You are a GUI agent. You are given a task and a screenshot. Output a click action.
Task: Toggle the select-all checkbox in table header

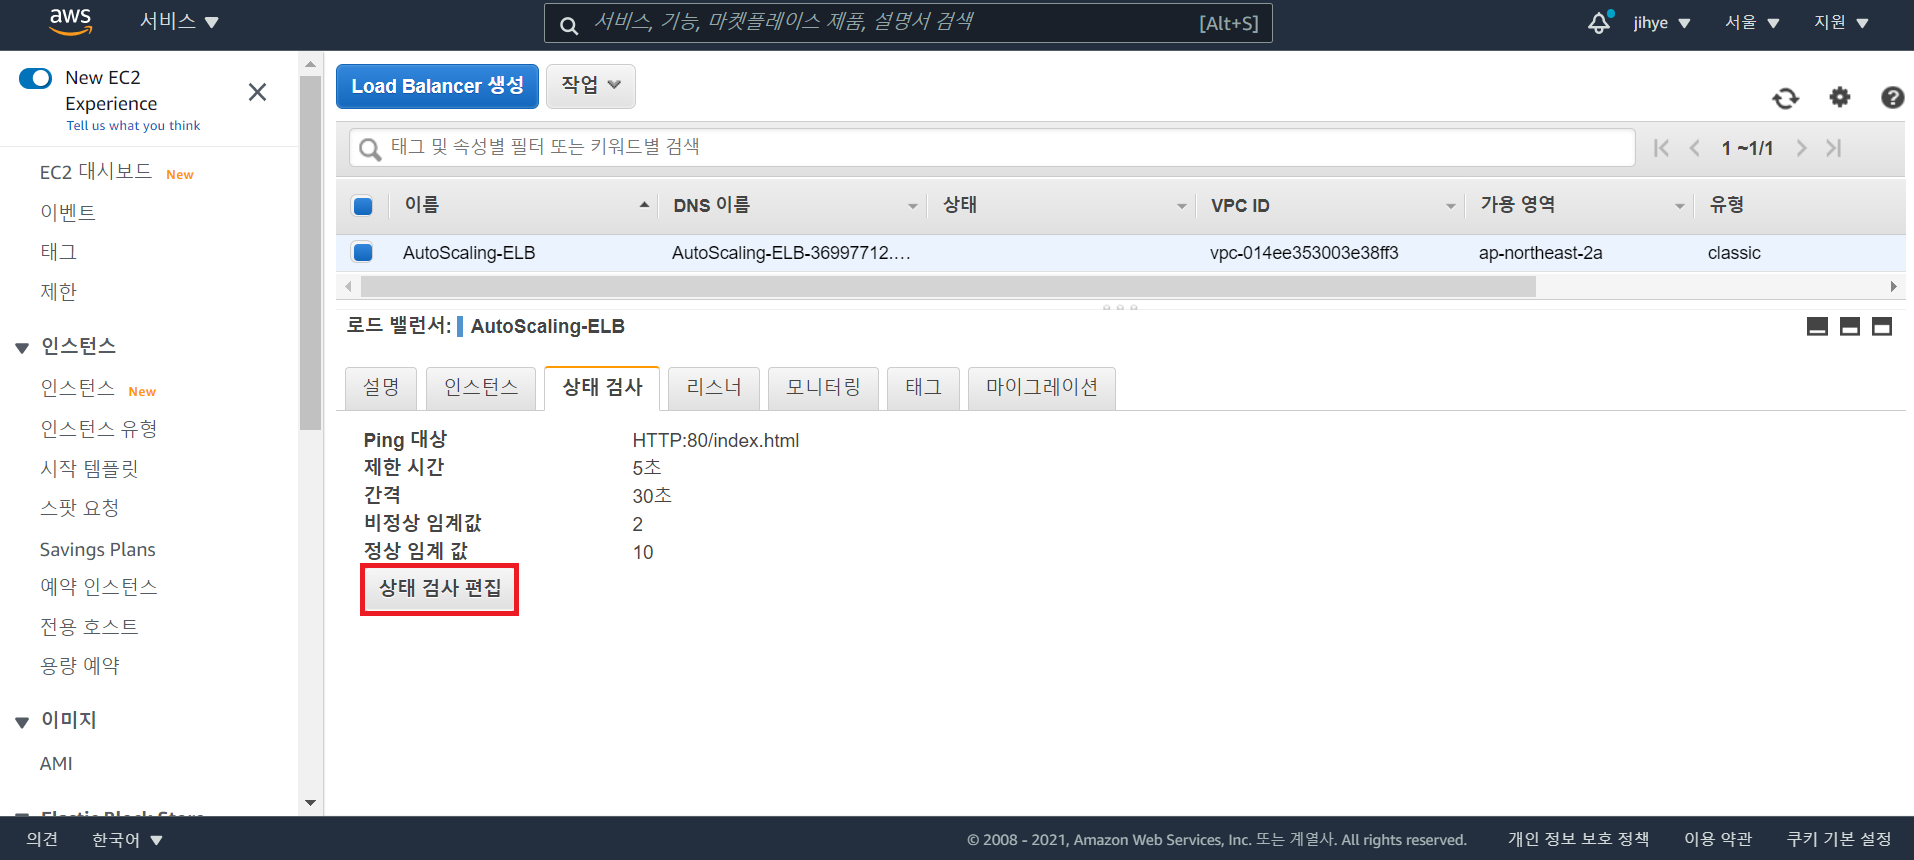pyautogui.click(x=363, y=206)
